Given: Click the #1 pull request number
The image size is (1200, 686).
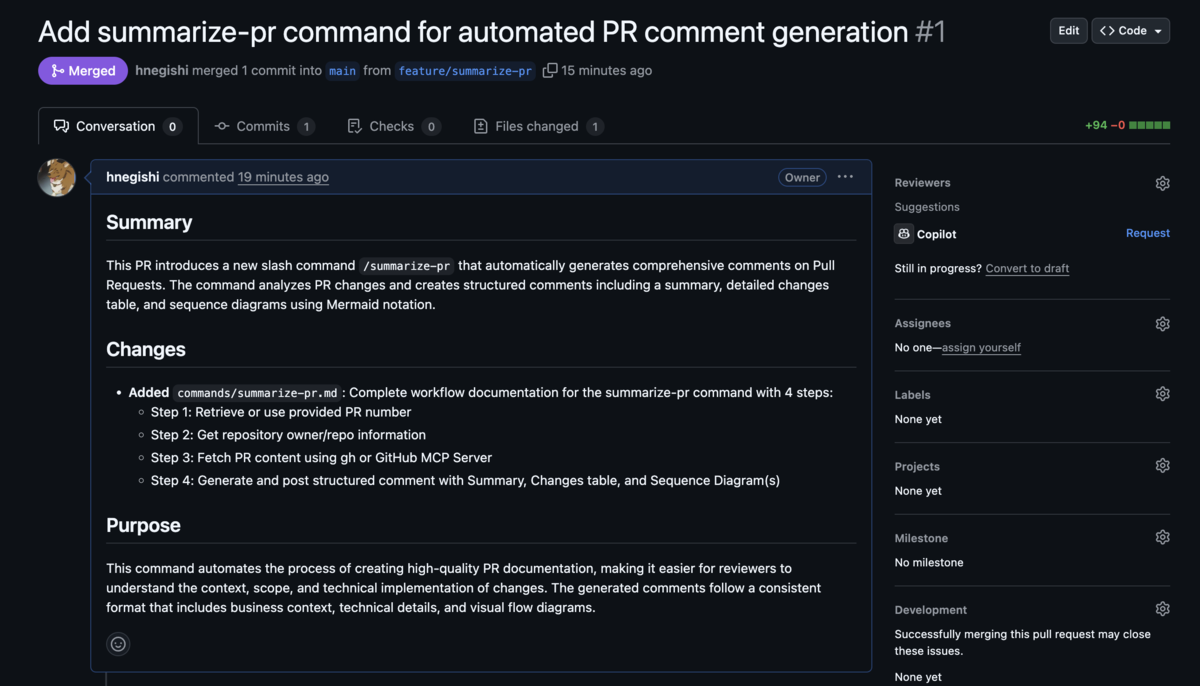Looking at the screenshot, I should pyautogui.click(x=930, y=31).
